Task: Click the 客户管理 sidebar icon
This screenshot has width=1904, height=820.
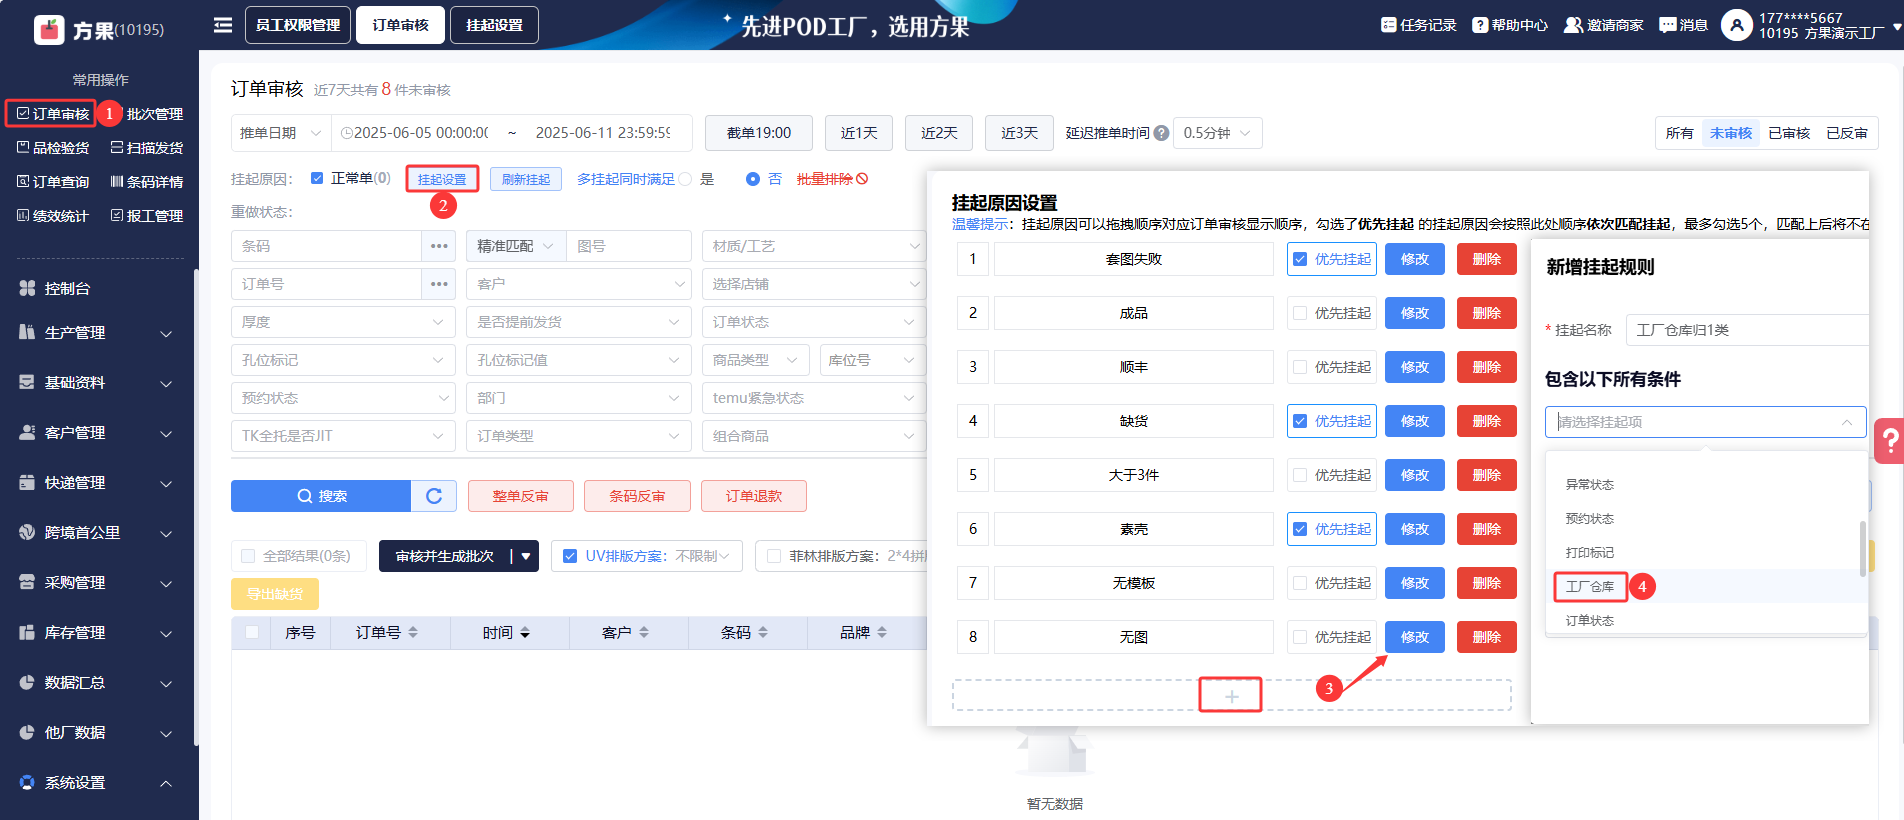Action: [x=27, y=432]
